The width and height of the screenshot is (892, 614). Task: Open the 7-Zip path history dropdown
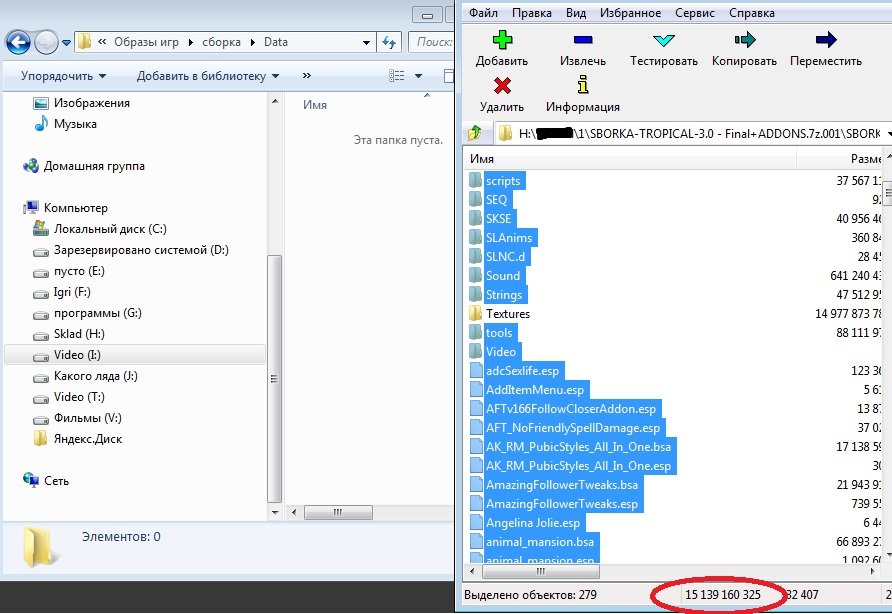(885, 133)
